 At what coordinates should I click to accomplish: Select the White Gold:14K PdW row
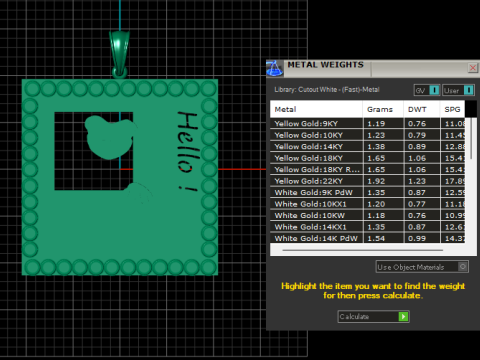[367, 238]
